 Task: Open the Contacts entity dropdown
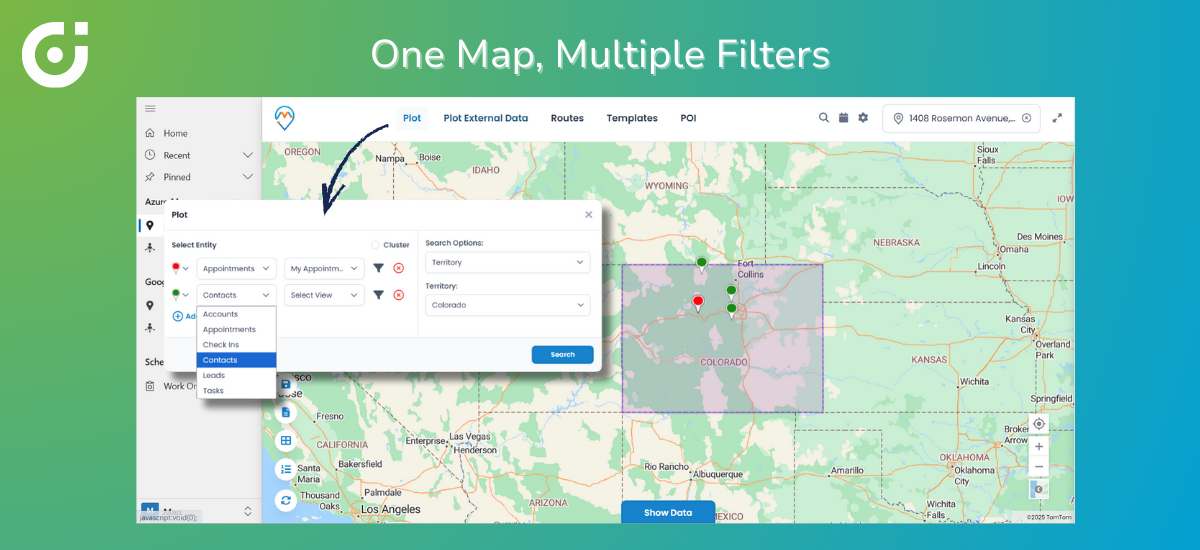click(237, 295)
